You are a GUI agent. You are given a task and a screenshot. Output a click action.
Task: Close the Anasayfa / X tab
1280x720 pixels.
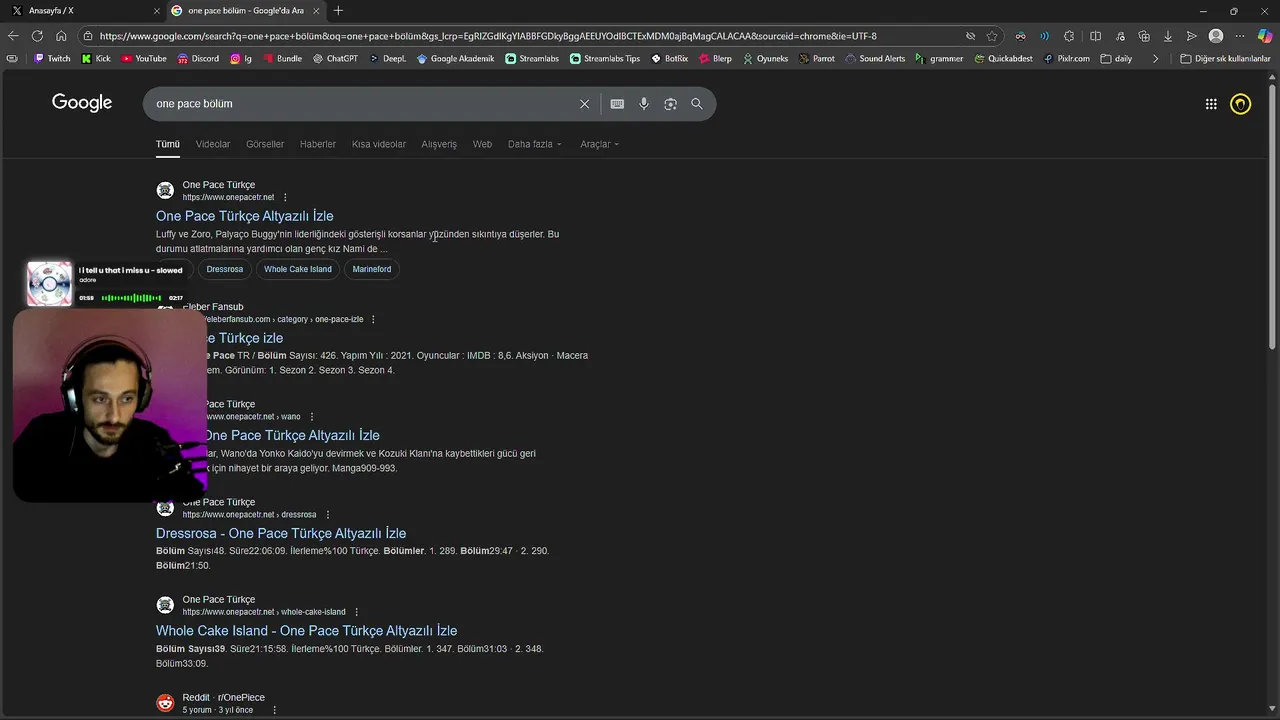pyautogui.click(x=156, y=11)
